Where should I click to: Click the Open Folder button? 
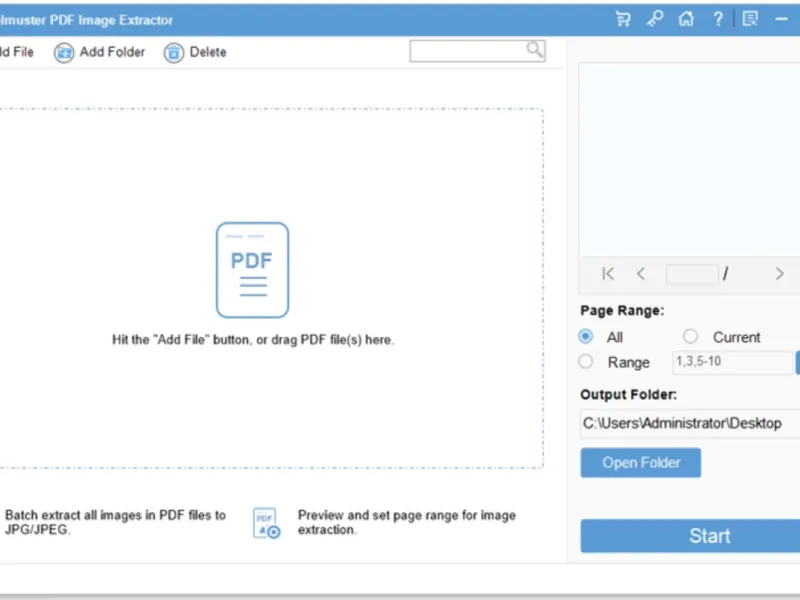coord(641,463)
